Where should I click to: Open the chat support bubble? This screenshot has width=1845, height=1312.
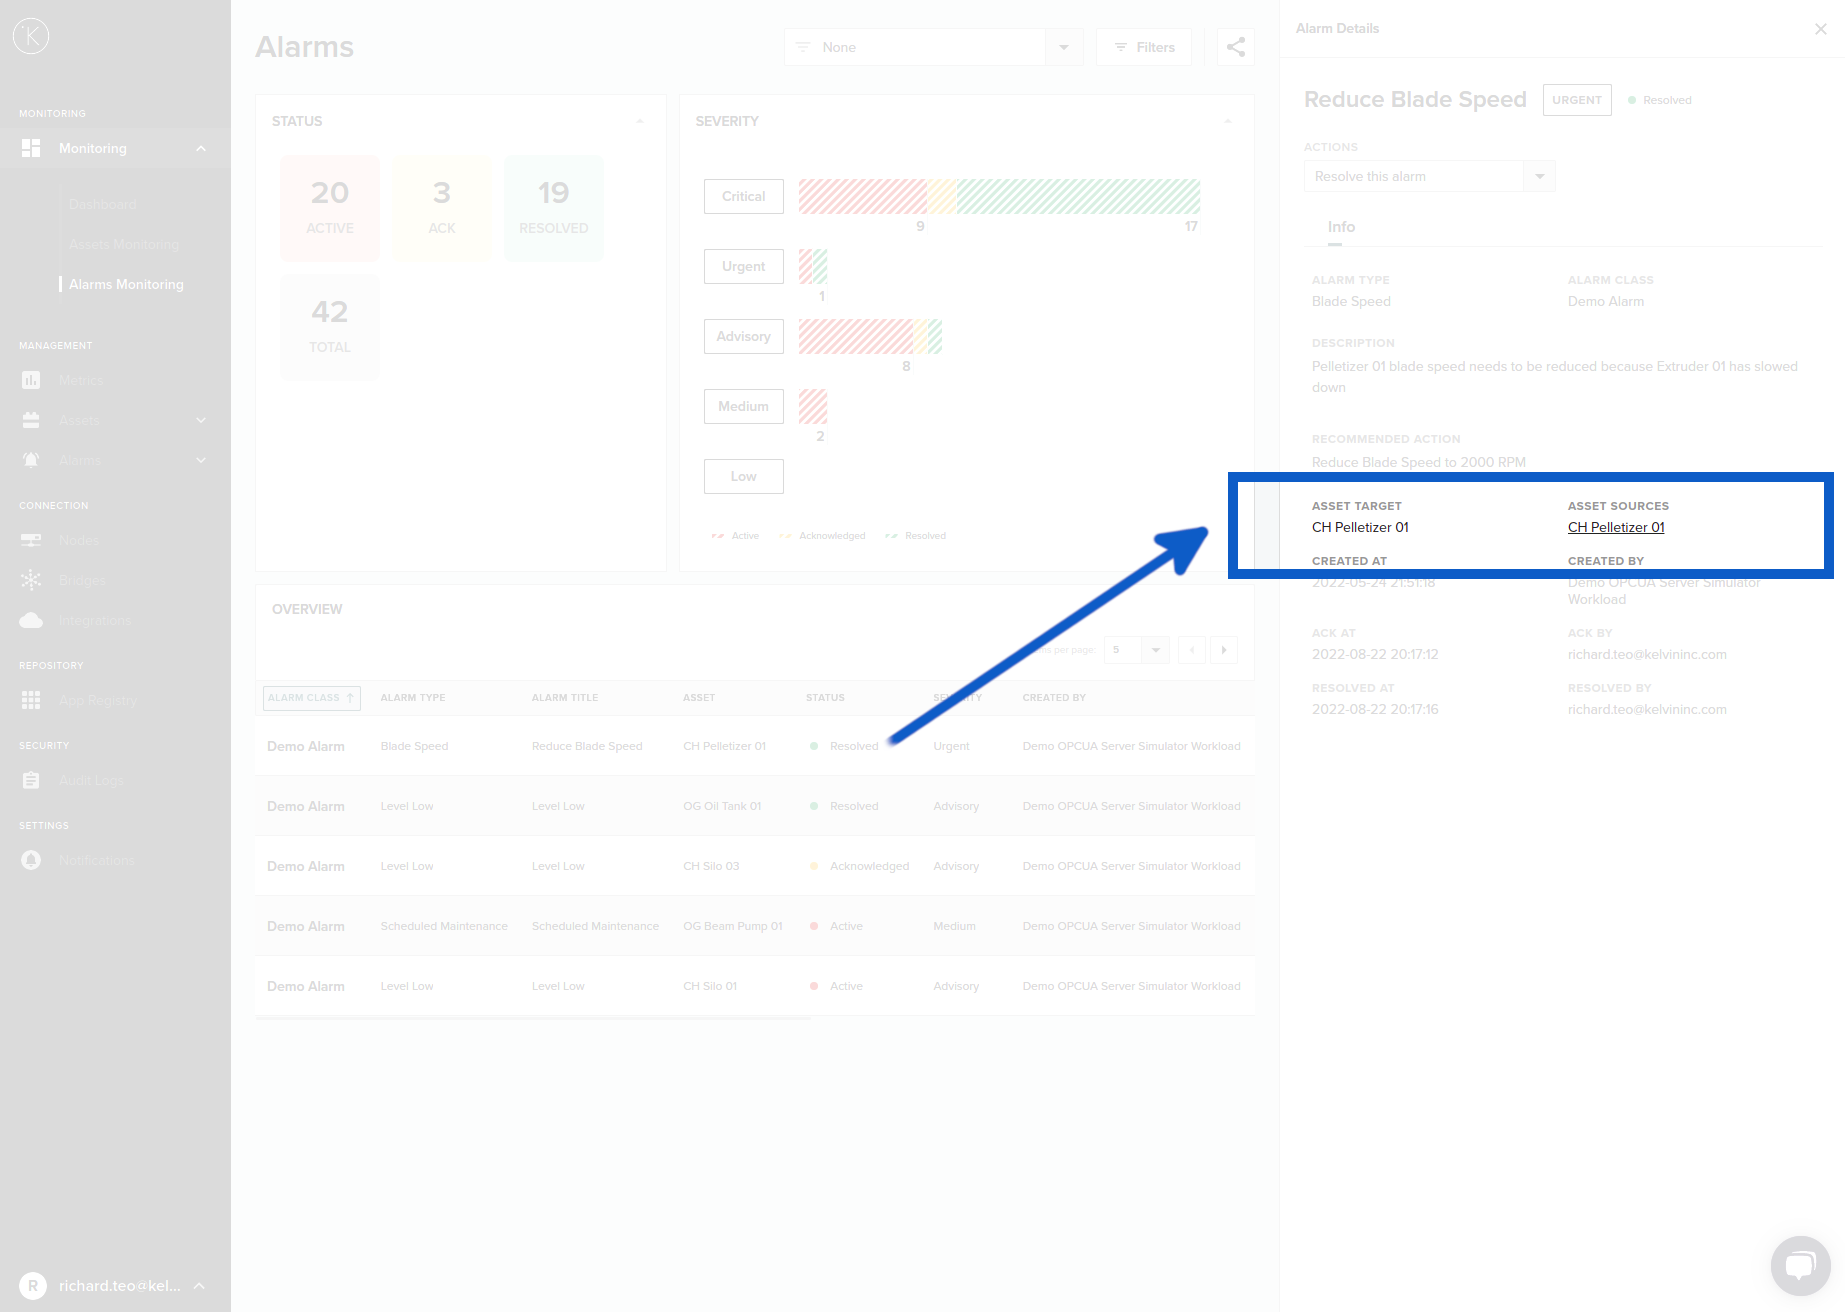pyautogui.click(x=1800, y=1265)
